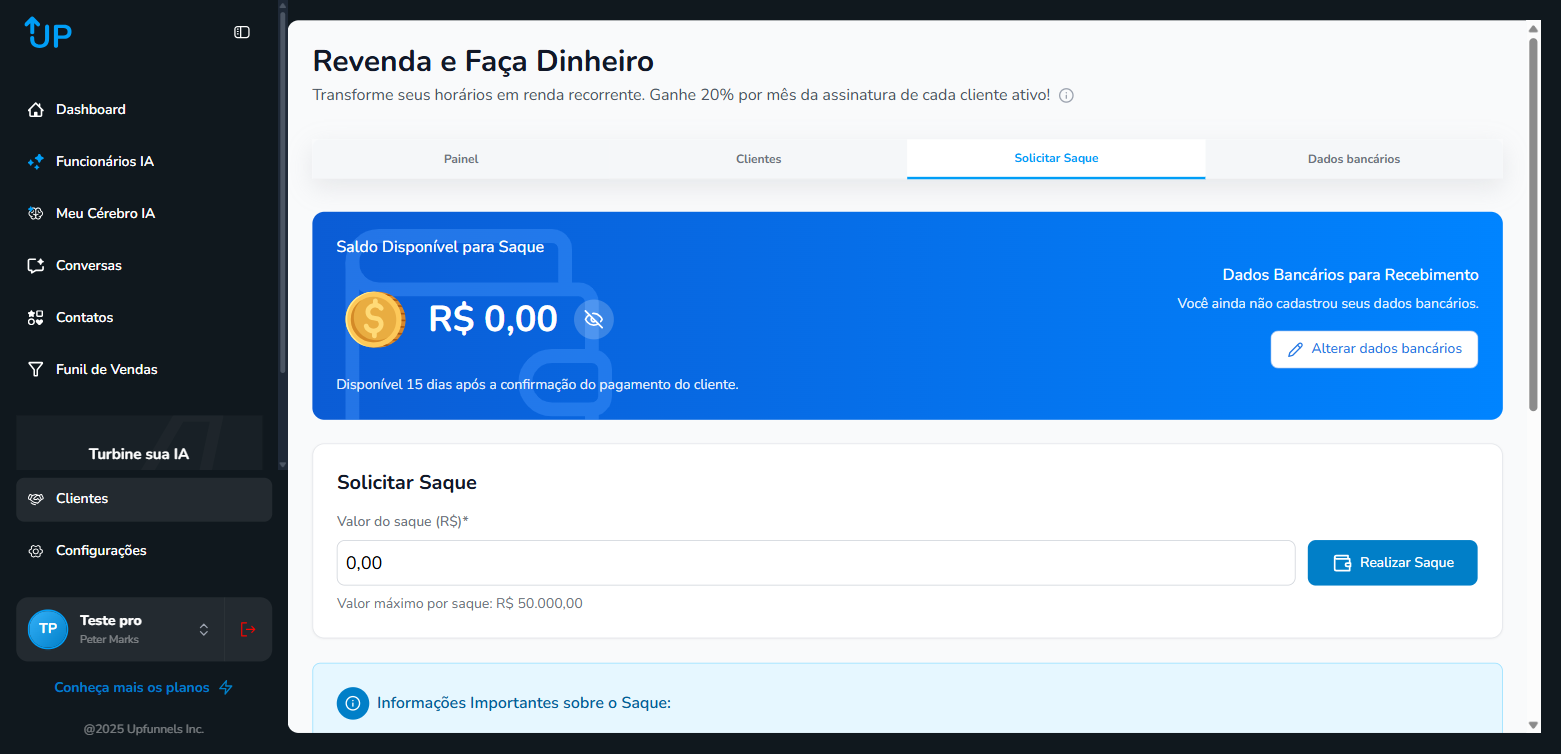
Task: Open Dashboard via the house icon
Action: pyautogui.click(x=36, y=110)
